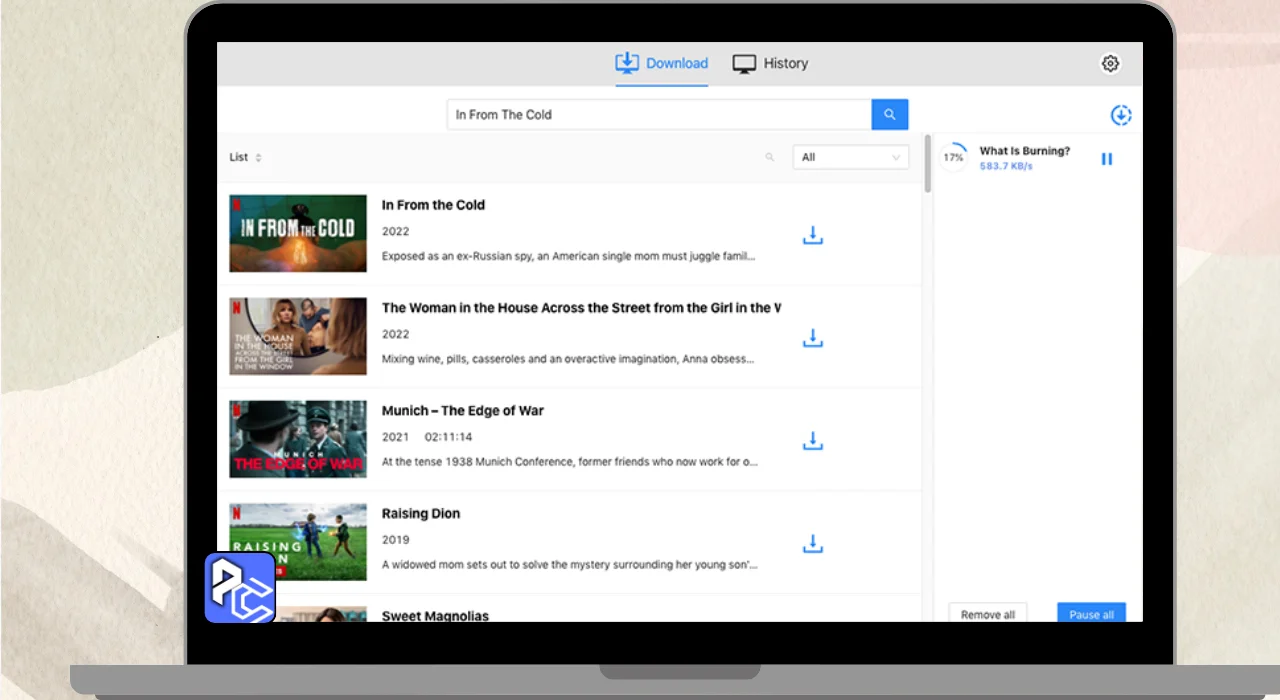Viewport: 1280px width, 700px height.
Task: Download In From the Cold
Action: click(x=813, y=236)
